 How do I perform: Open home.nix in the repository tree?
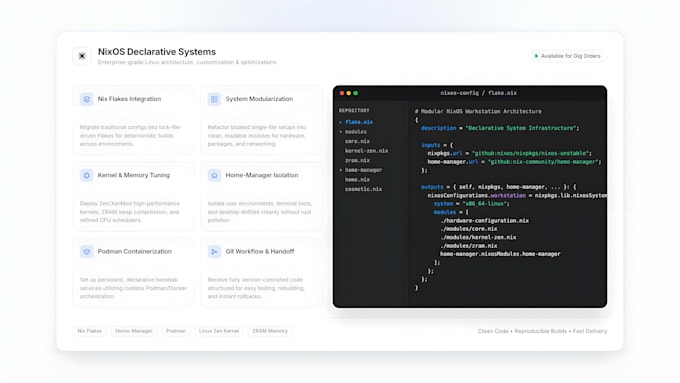pos(357,180)
